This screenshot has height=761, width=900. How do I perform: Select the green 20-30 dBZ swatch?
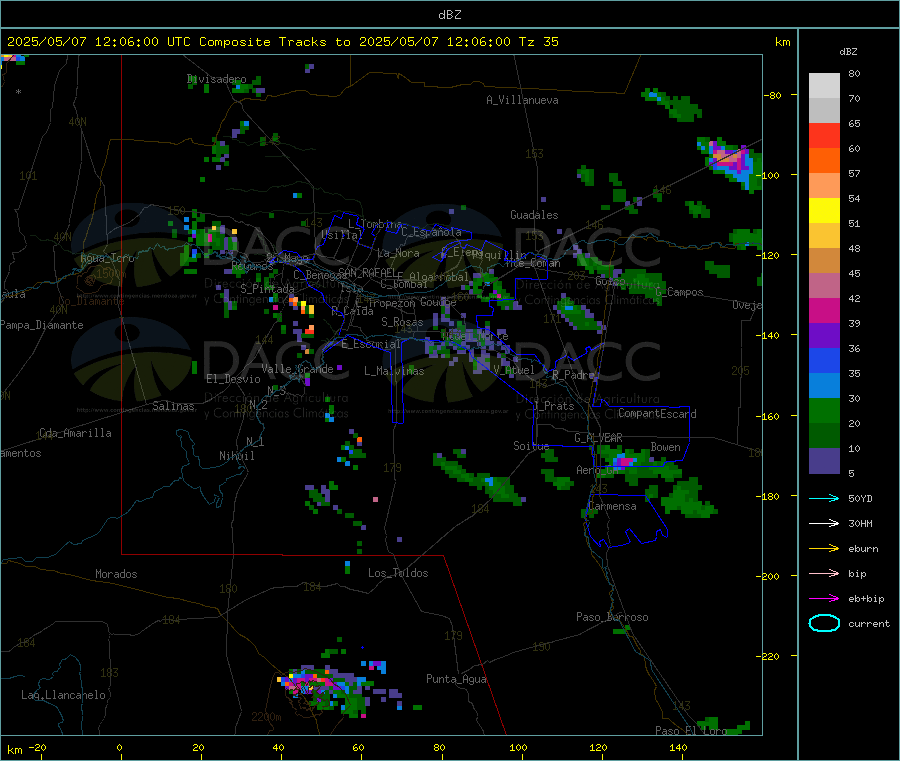[x=824, y=411]
